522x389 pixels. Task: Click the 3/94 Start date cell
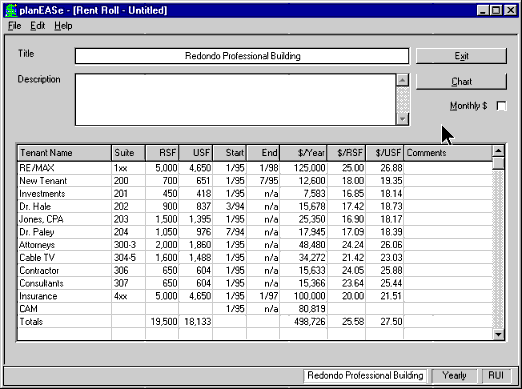tap(229, 206)
